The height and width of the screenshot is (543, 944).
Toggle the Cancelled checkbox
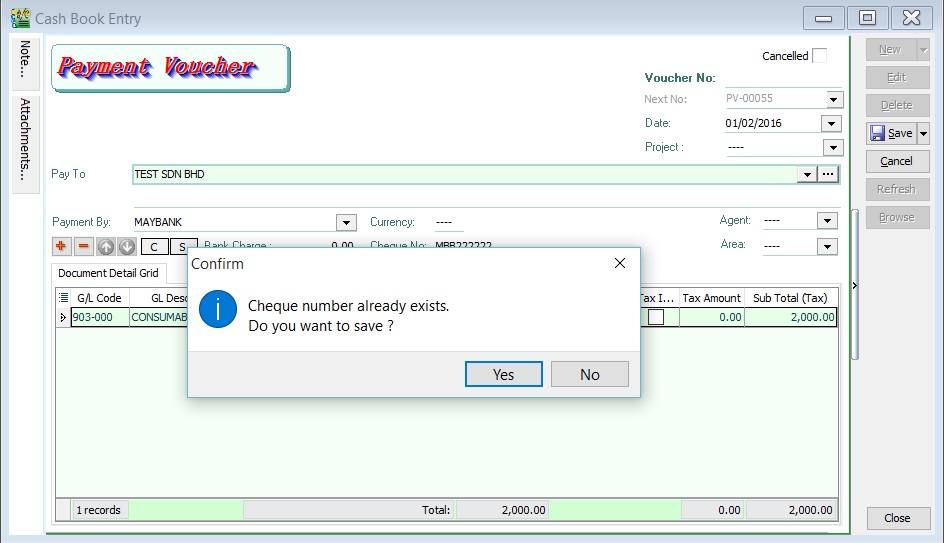(x=819, y=55)
